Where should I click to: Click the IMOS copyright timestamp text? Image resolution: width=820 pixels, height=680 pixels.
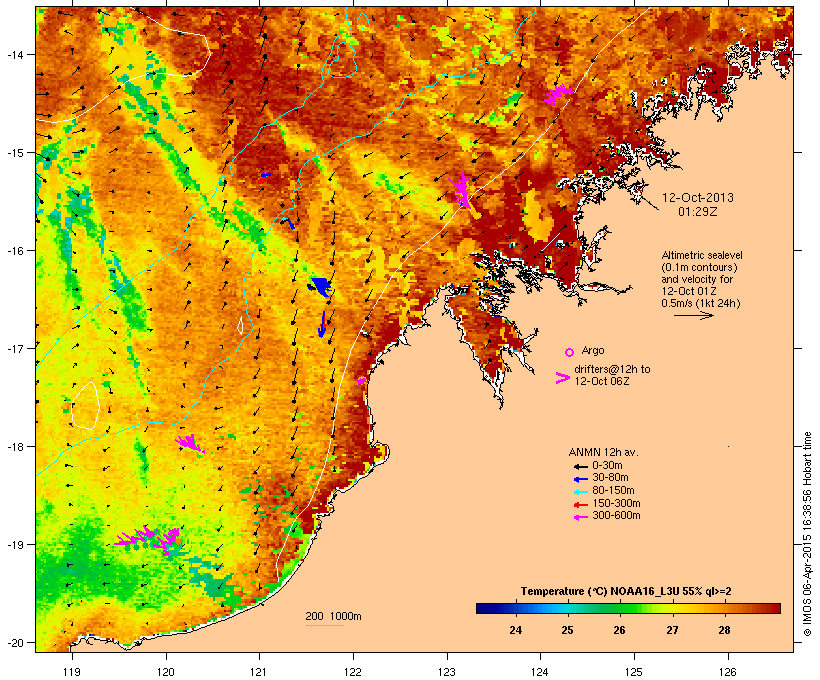[x=807, y=534]
